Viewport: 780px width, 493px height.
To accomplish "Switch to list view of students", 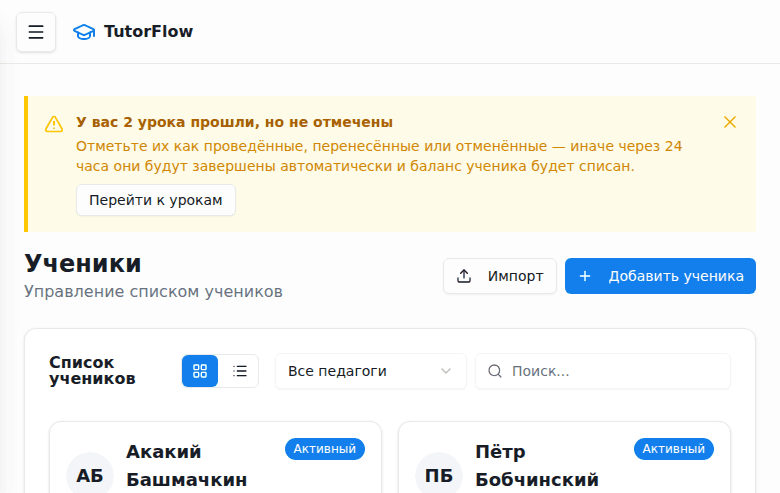I will click(240, 371).
